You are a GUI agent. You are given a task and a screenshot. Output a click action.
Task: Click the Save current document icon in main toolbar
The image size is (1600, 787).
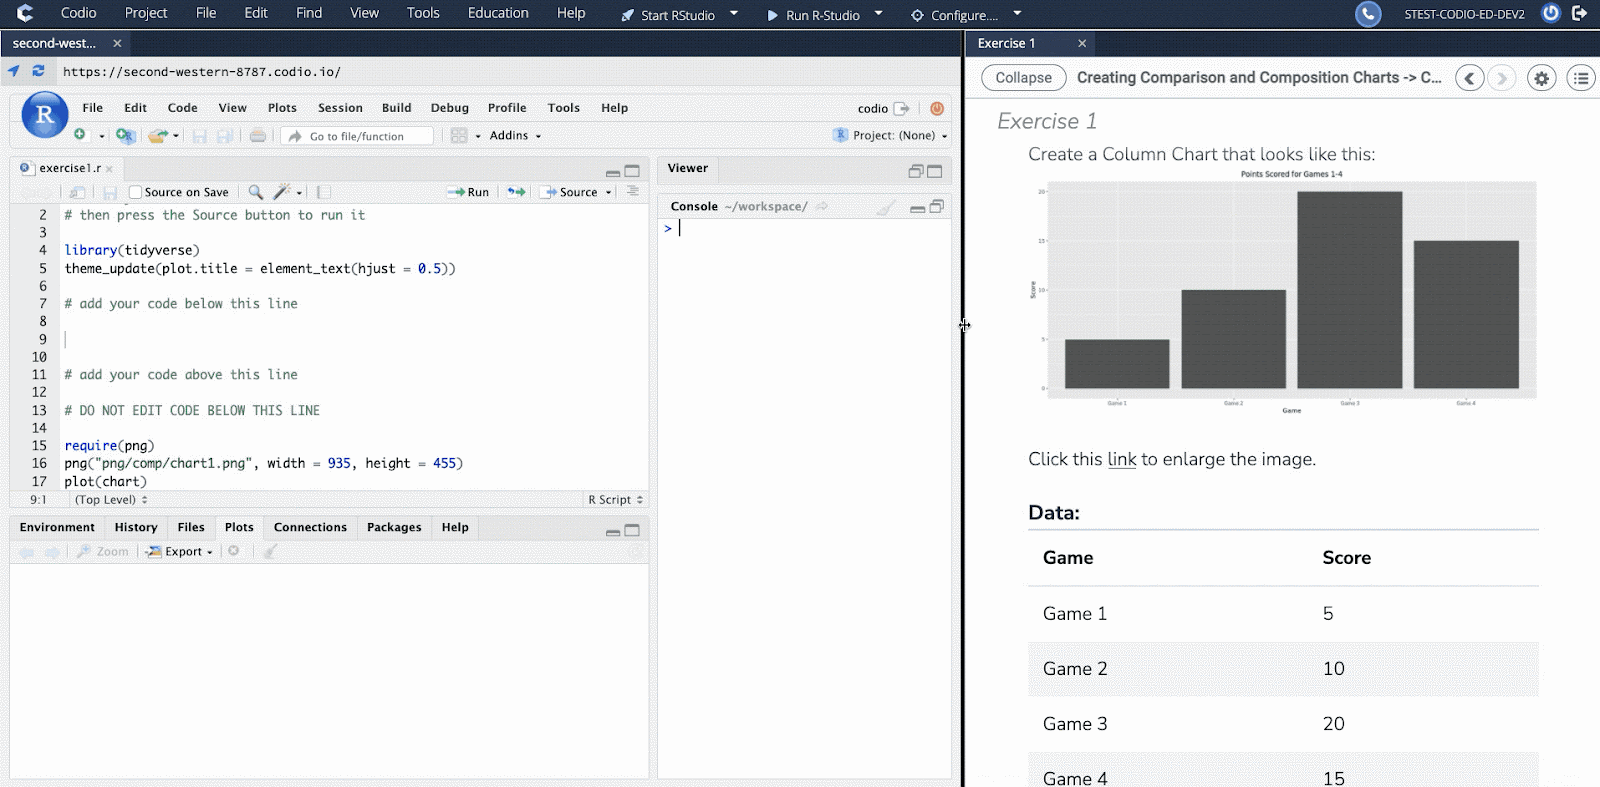click(199, 135)
